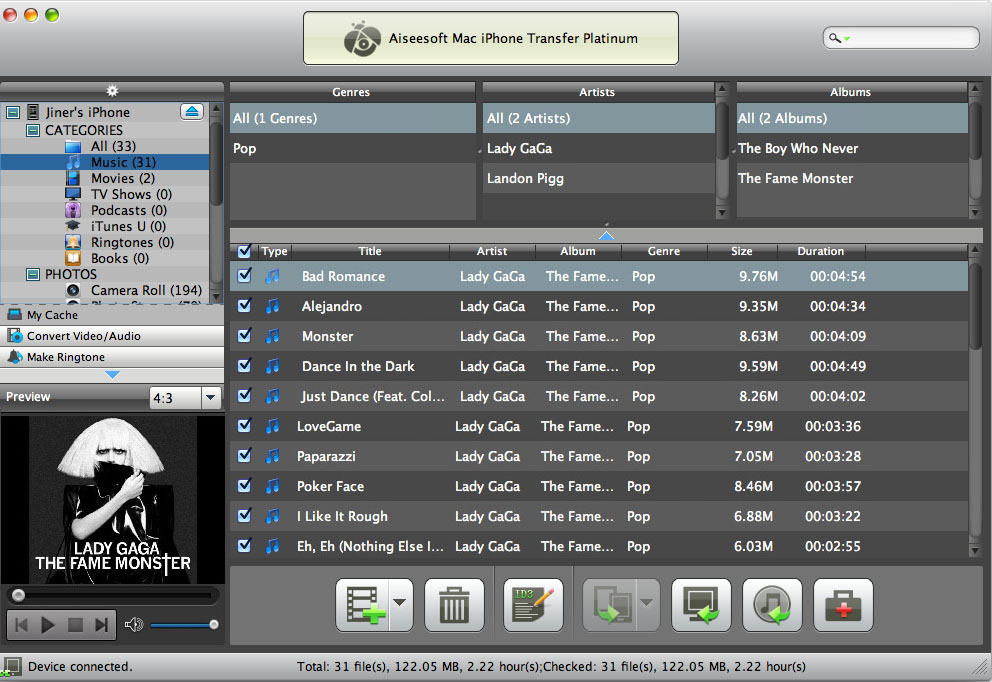Viewport: 992px width, 682px height.
Task: Filter by The Boy Who Never album
Action: 852,149
